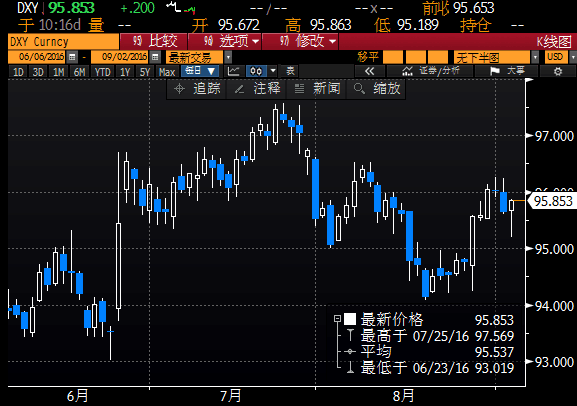Click the third 移平 moving average box
Image resolution: width=577 pixels, height=406 pixels.
(x=438, y=57)
